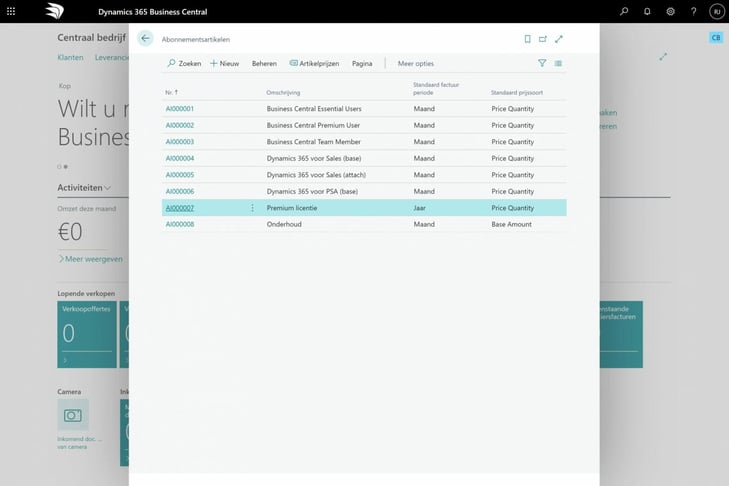Viewport: 729px width, 486px height.
Task: Select the Premium licentie cell
Action: click(292, 208)
